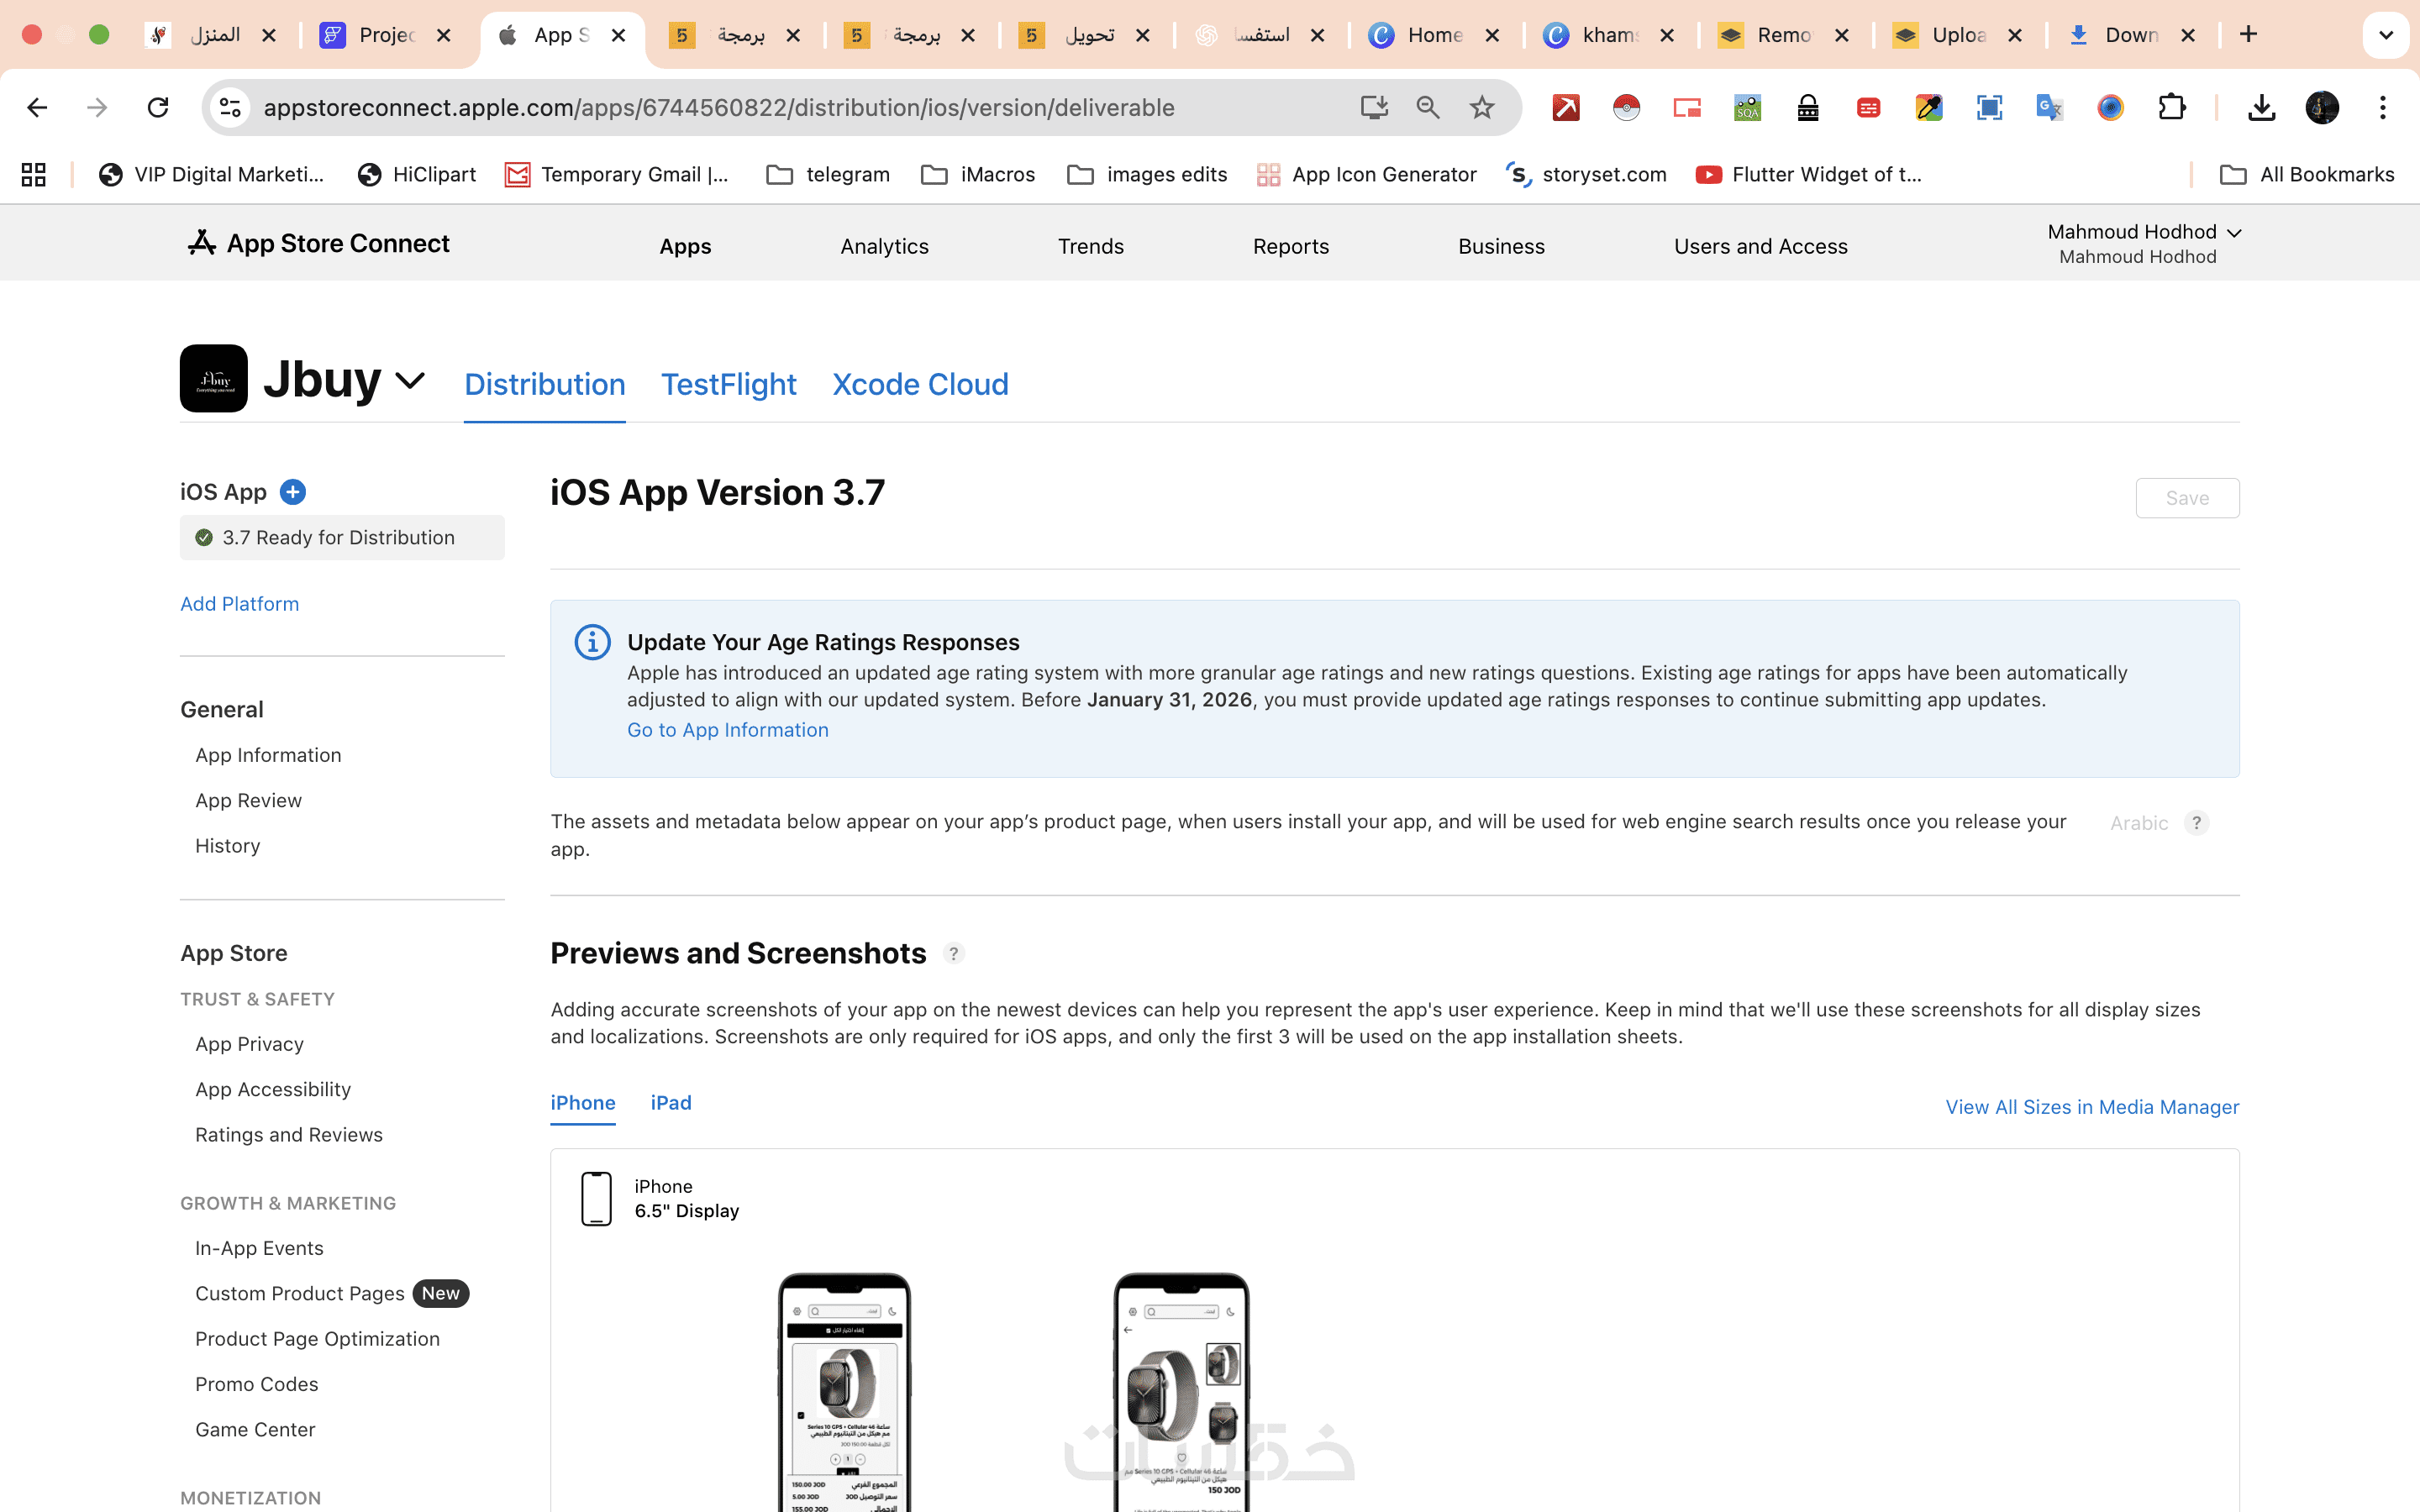Open Chrome downloads icon in toolbar
2420x1512 pixels.
point(2261,107)
